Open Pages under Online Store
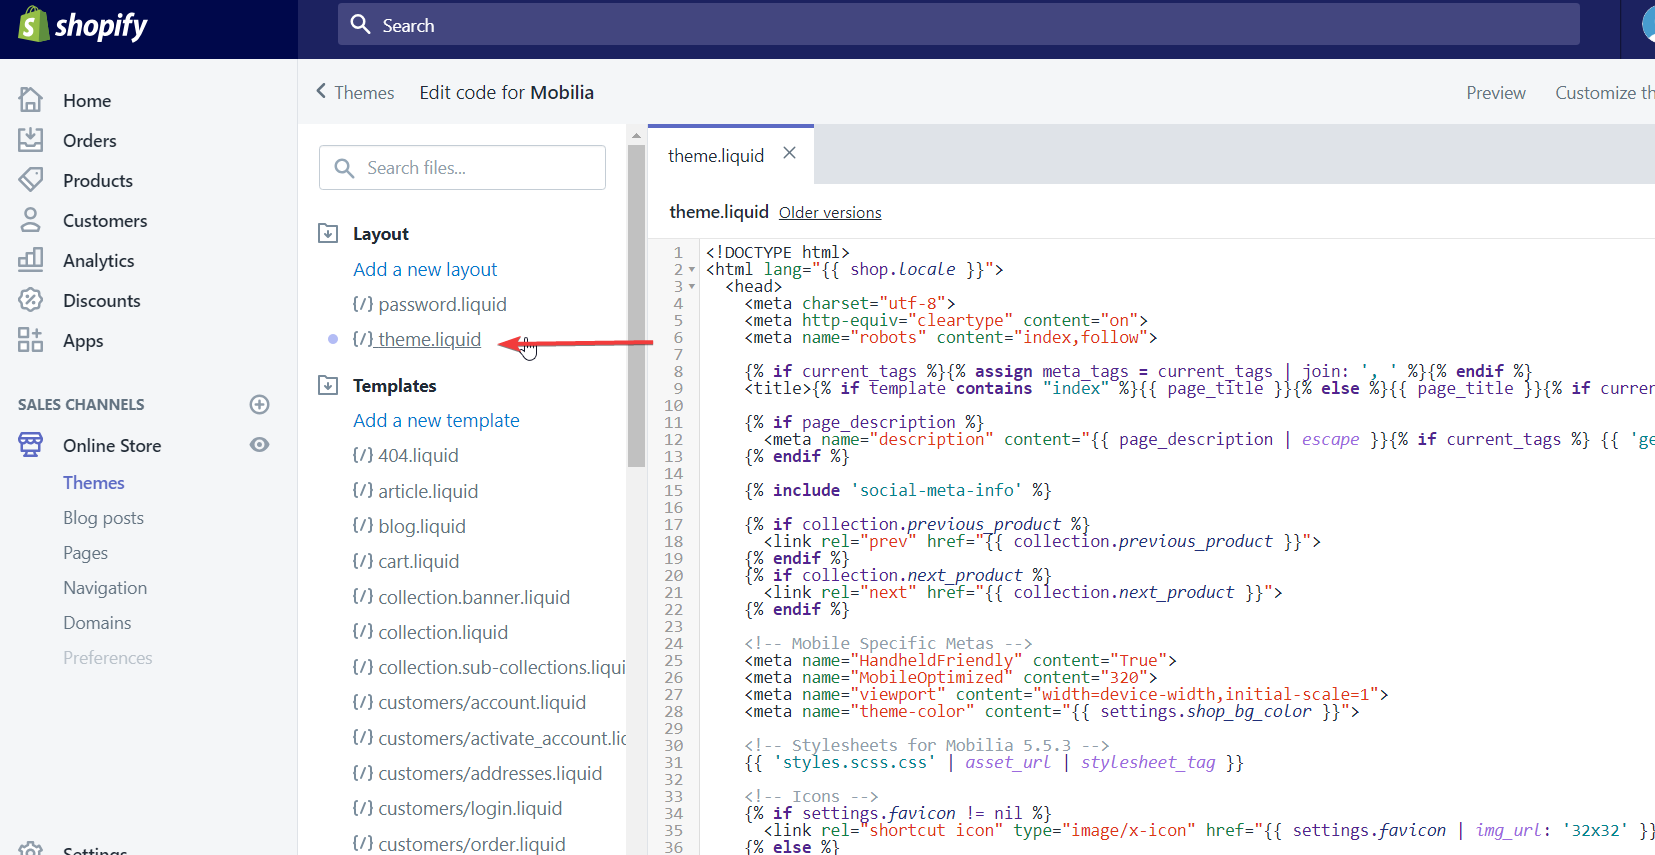Image resolution: width=1655 pixels, height=855 pixels. [86, 553]
